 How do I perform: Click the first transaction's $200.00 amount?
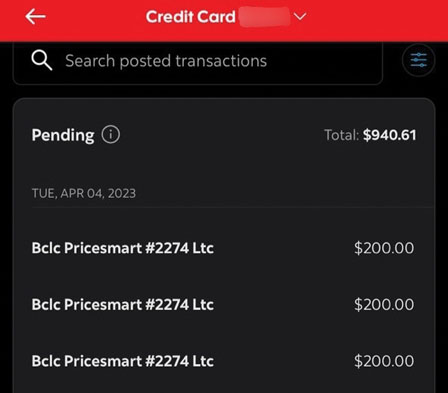[384, 248]
